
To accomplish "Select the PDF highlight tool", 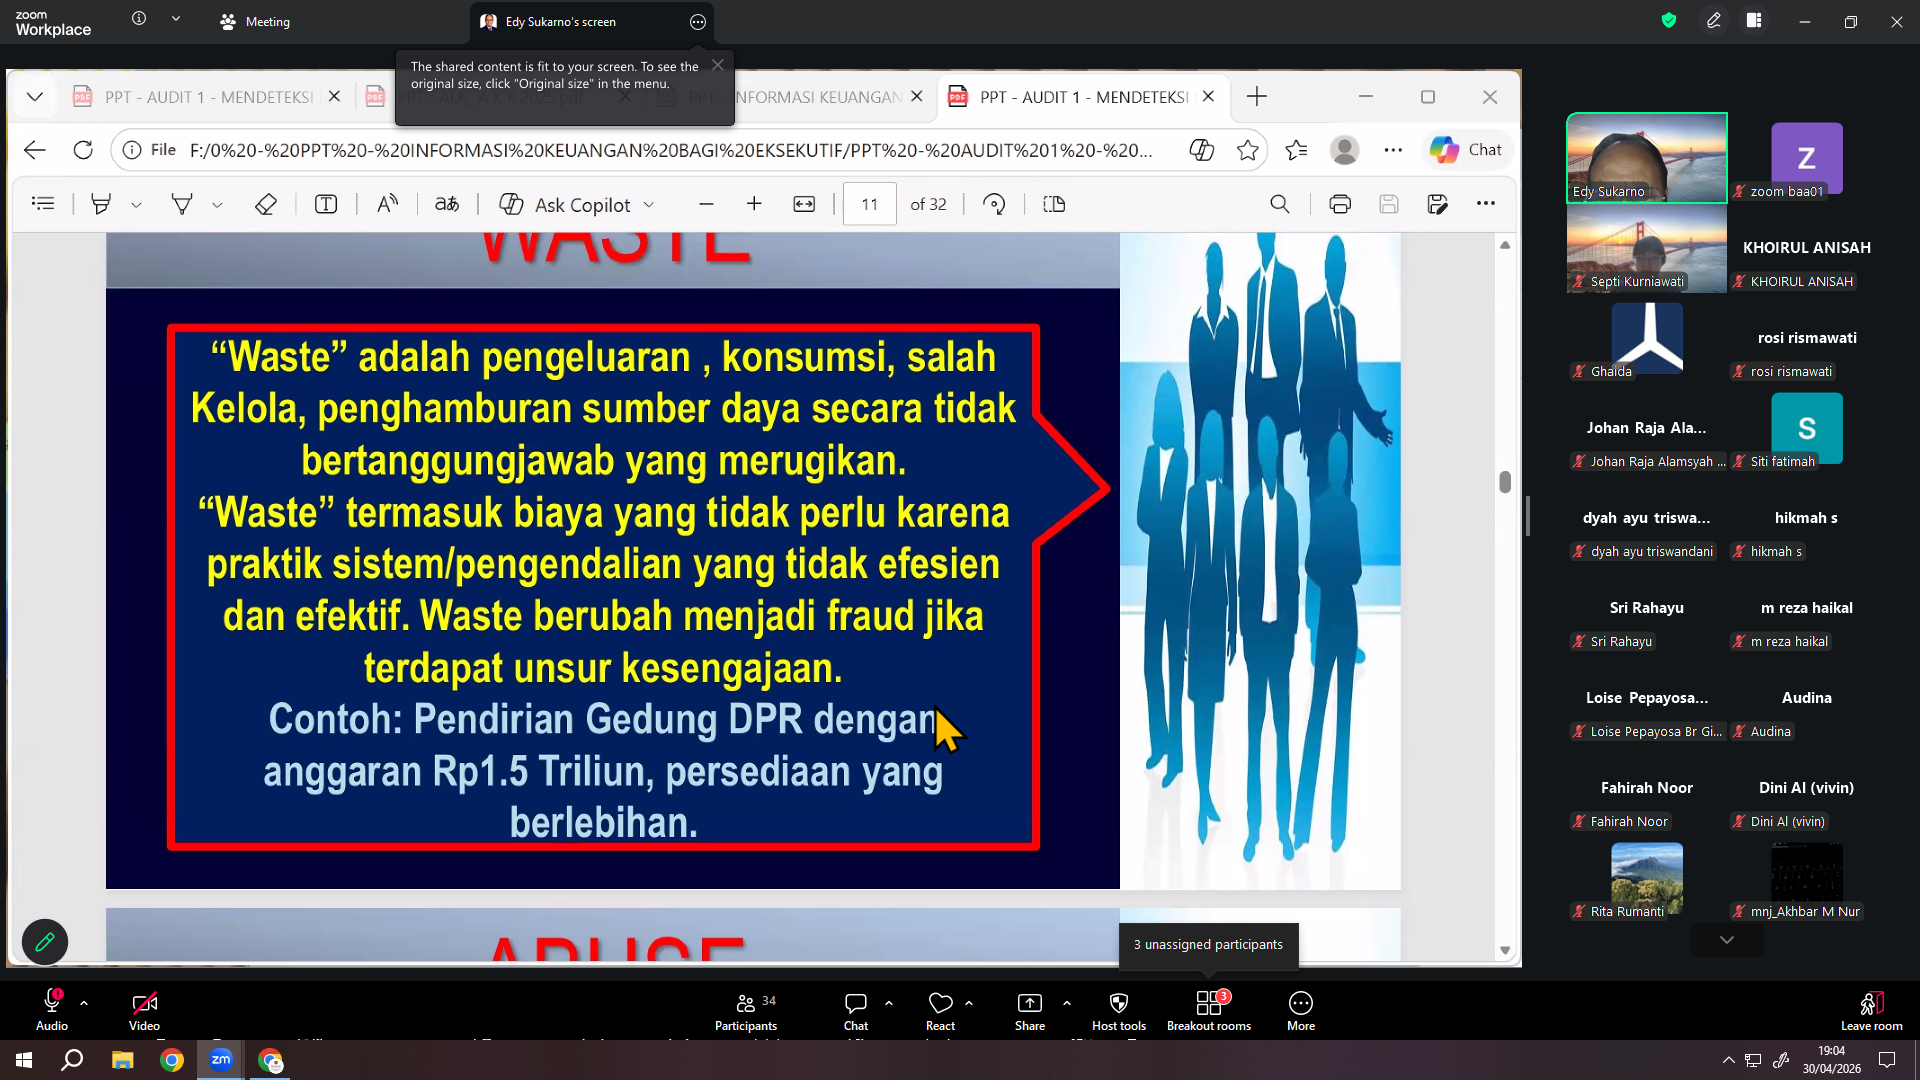I will point(100,204).
